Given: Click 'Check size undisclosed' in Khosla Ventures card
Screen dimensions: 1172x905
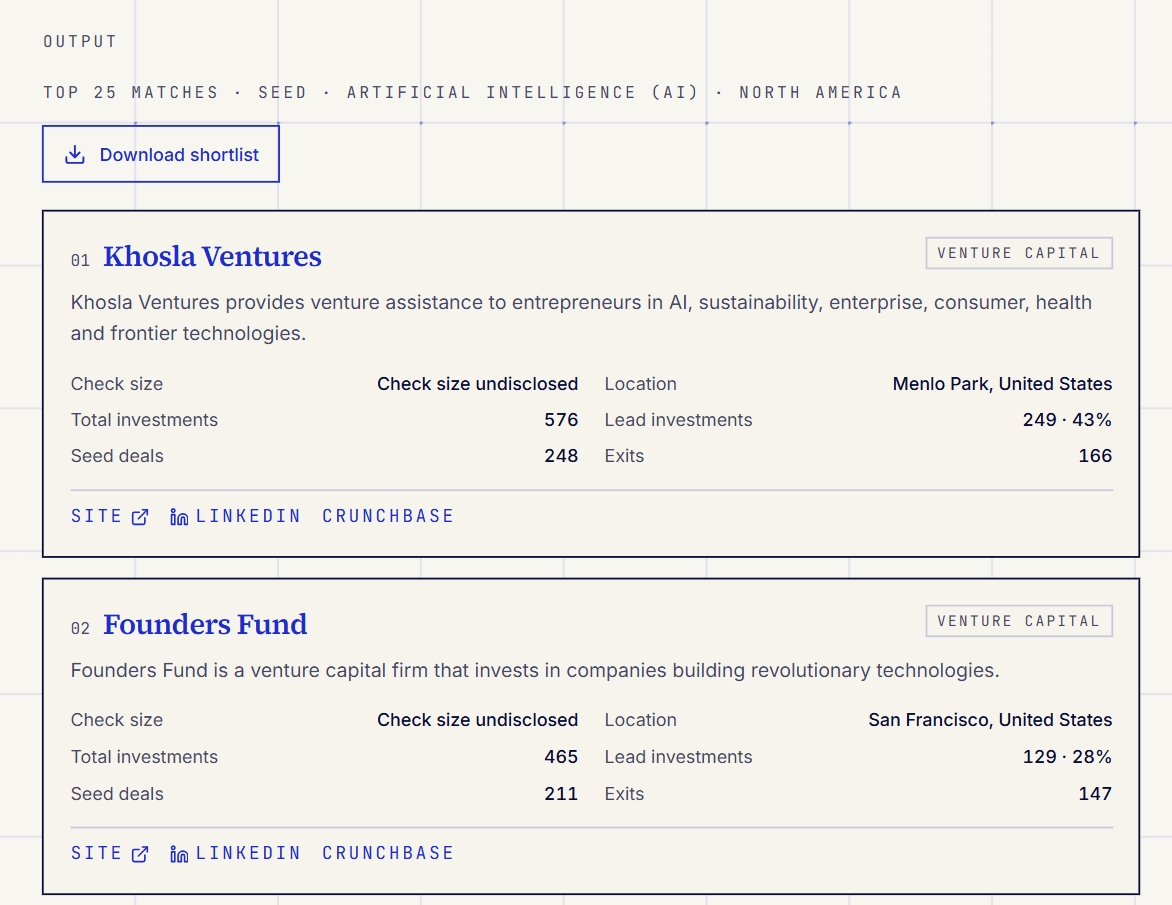Looking at the screenshot, I should pyautogui.click(x=478, y=384).
